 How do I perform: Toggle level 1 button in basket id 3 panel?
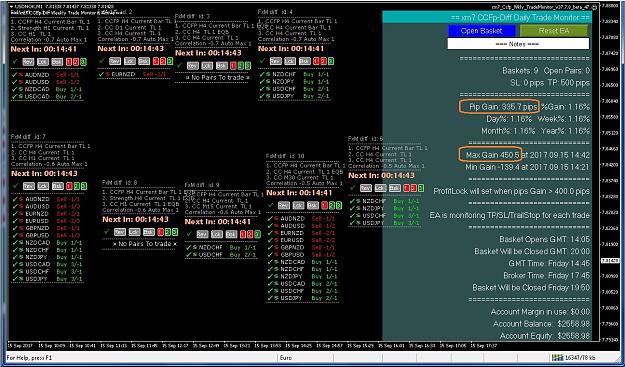coord(233,66)
